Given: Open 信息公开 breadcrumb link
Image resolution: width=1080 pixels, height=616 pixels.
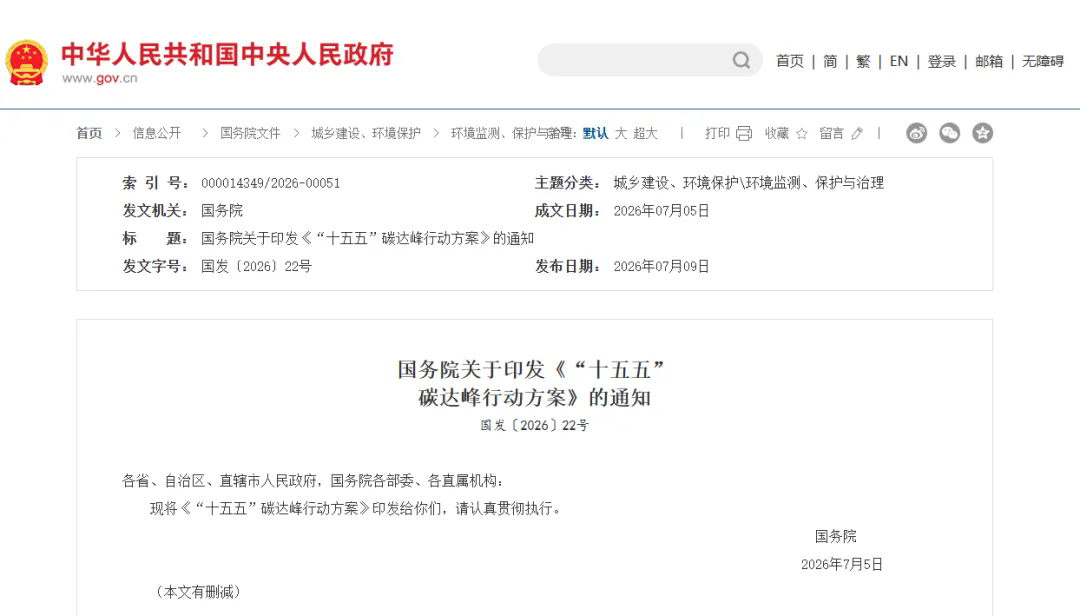Looking at the screenshot, I should pos(157,133).
